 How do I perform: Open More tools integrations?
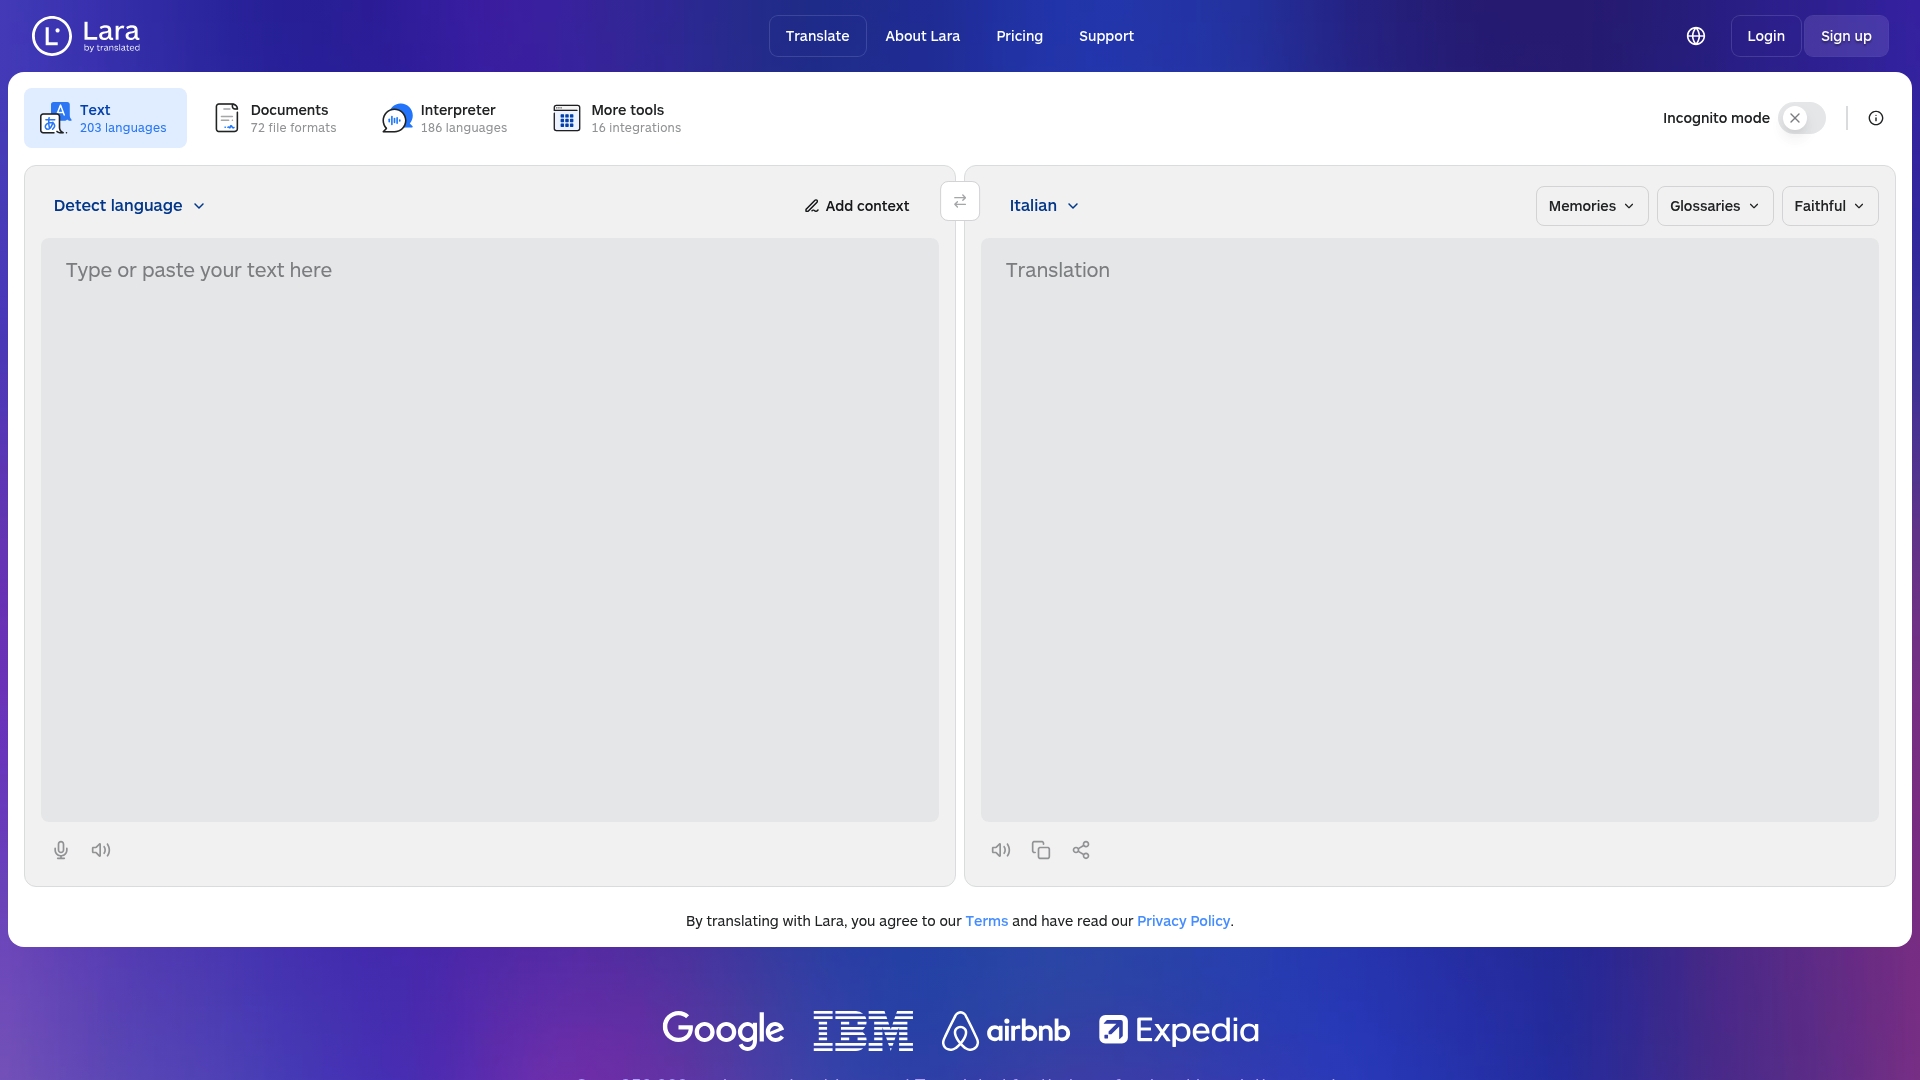click(x=616, y=117)
